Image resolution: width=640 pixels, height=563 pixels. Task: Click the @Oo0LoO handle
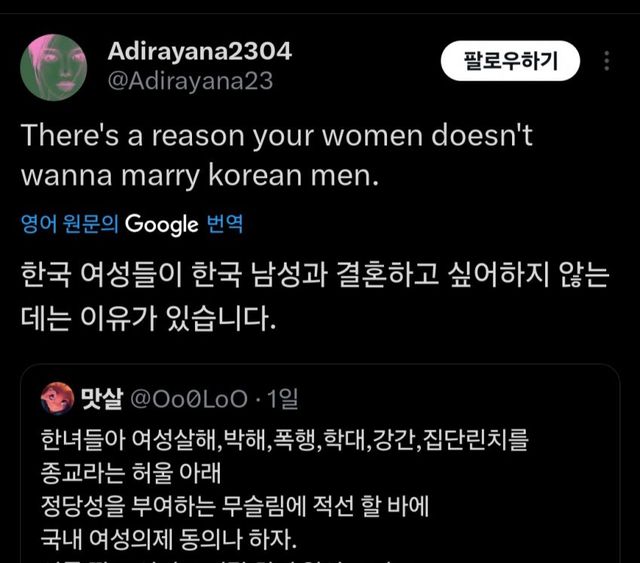pos(189,399)
